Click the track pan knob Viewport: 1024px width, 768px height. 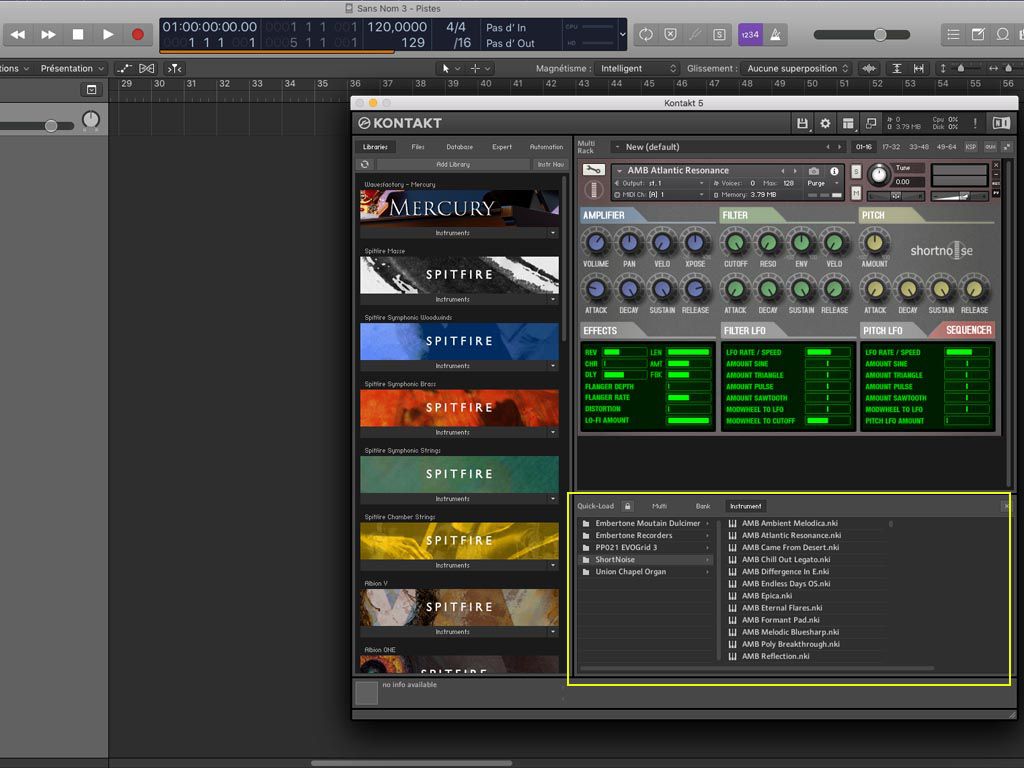point(91,120)
